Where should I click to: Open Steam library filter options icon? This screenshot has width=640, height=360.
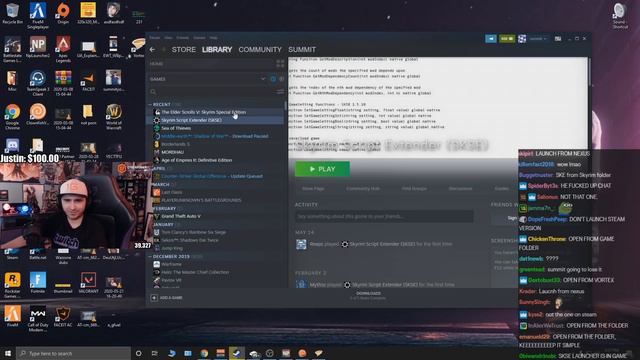click(x=280, y=92)
